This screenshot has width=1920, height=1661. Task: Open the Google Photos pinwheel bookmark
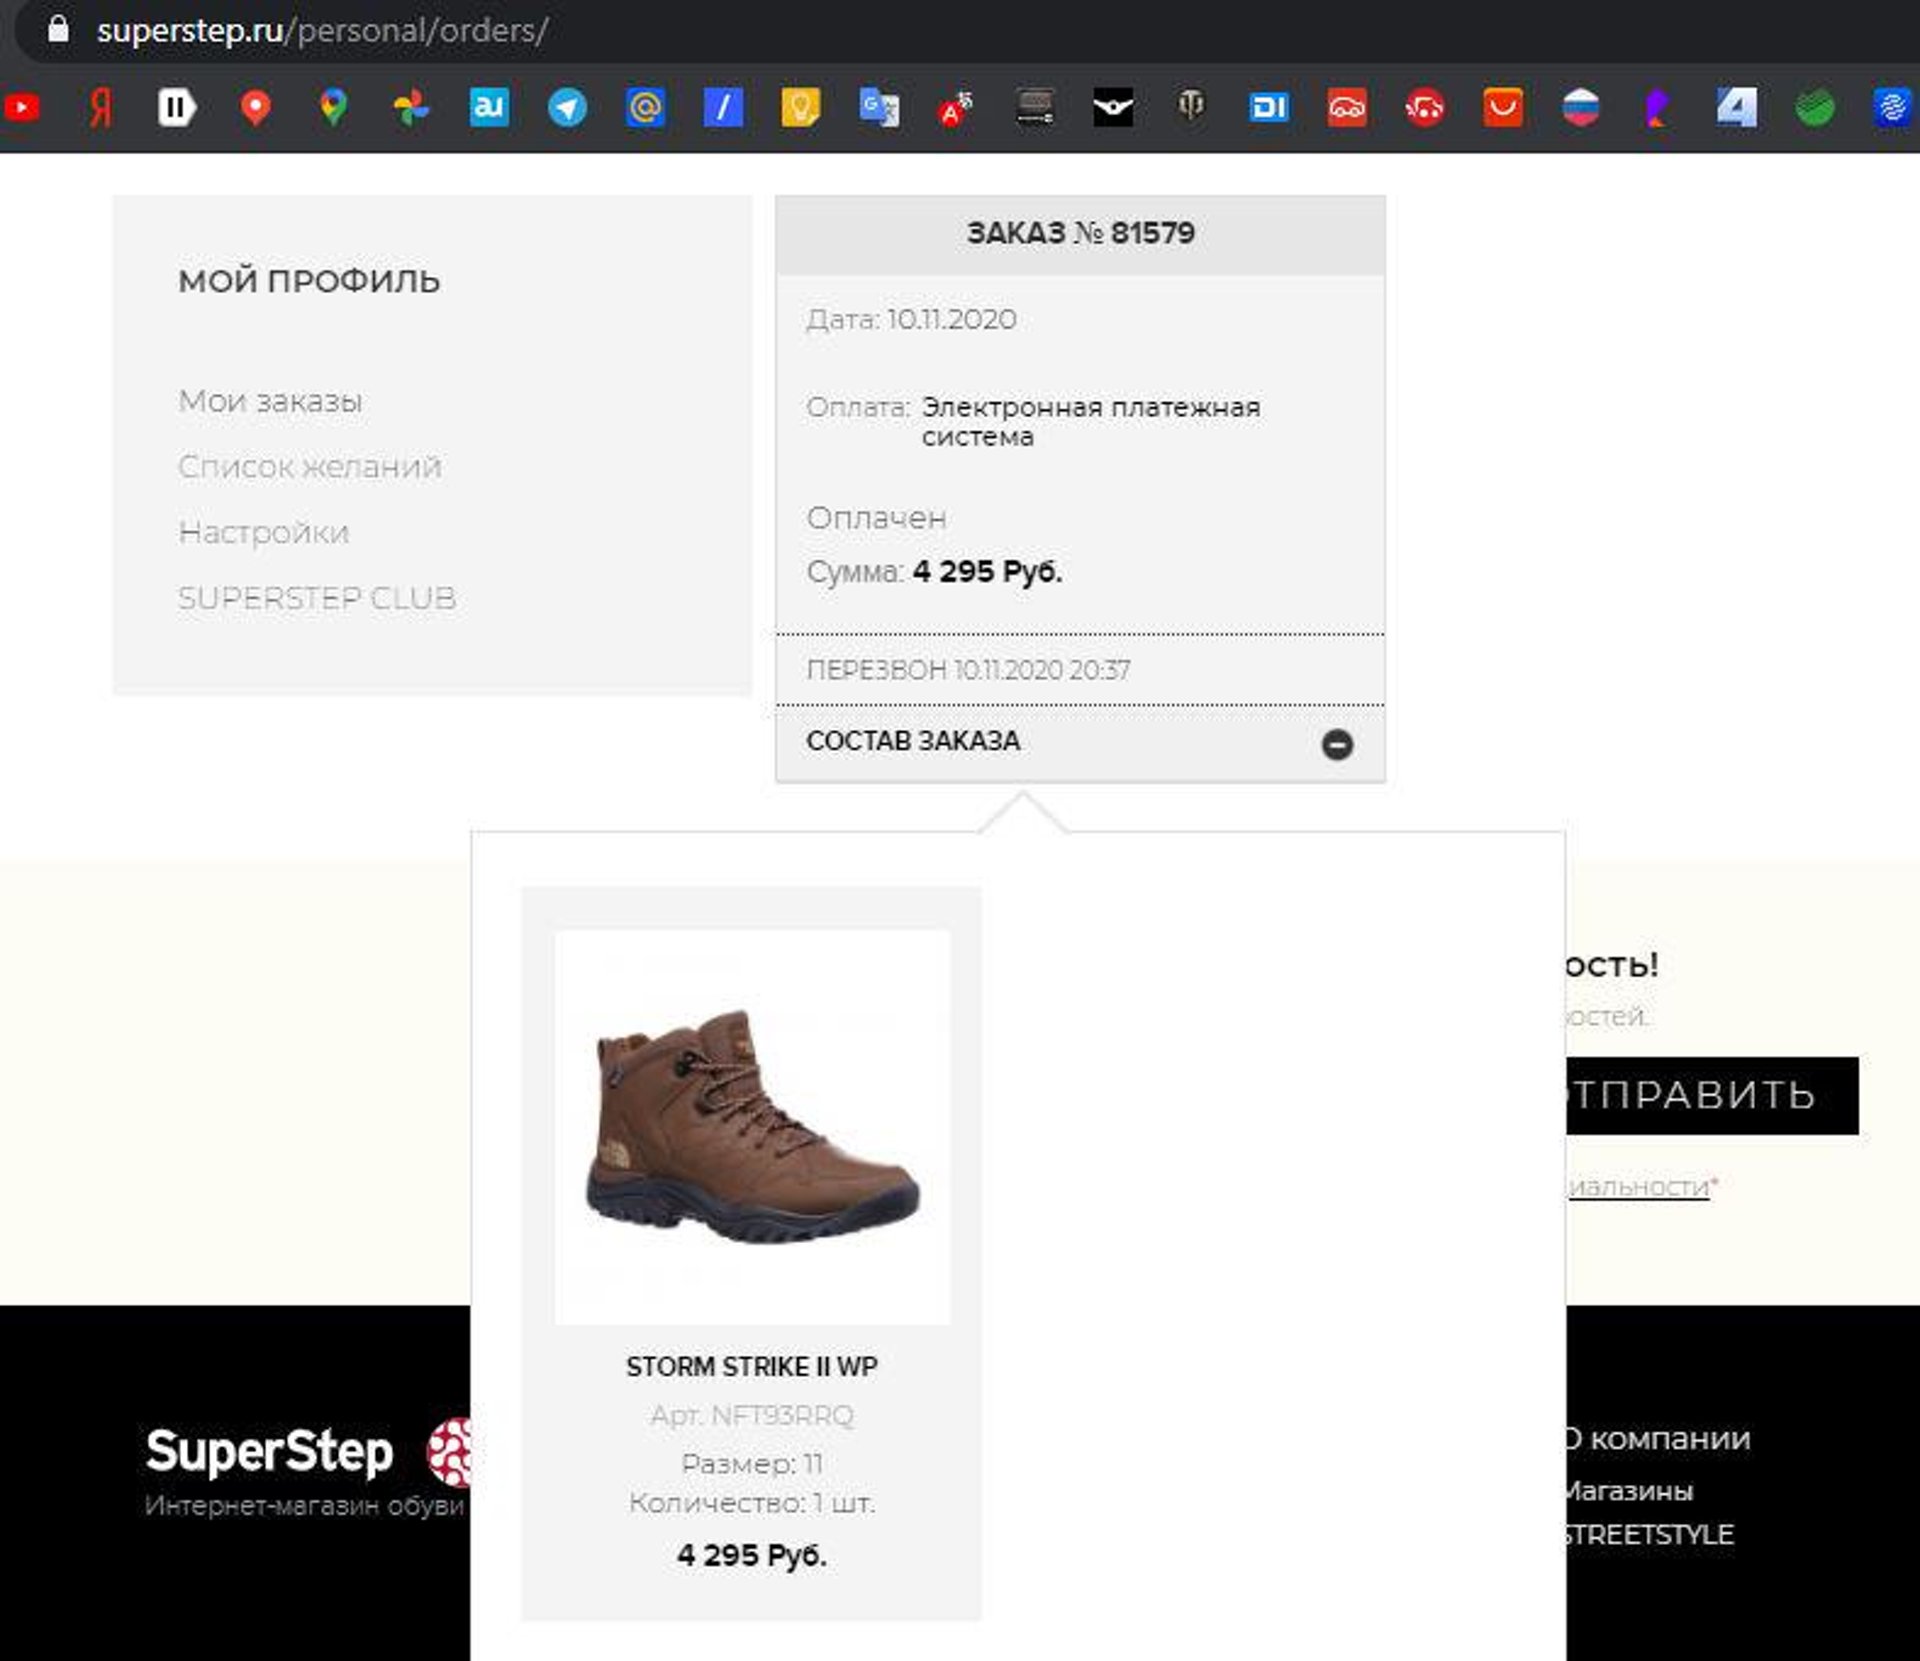click(411, 107)
